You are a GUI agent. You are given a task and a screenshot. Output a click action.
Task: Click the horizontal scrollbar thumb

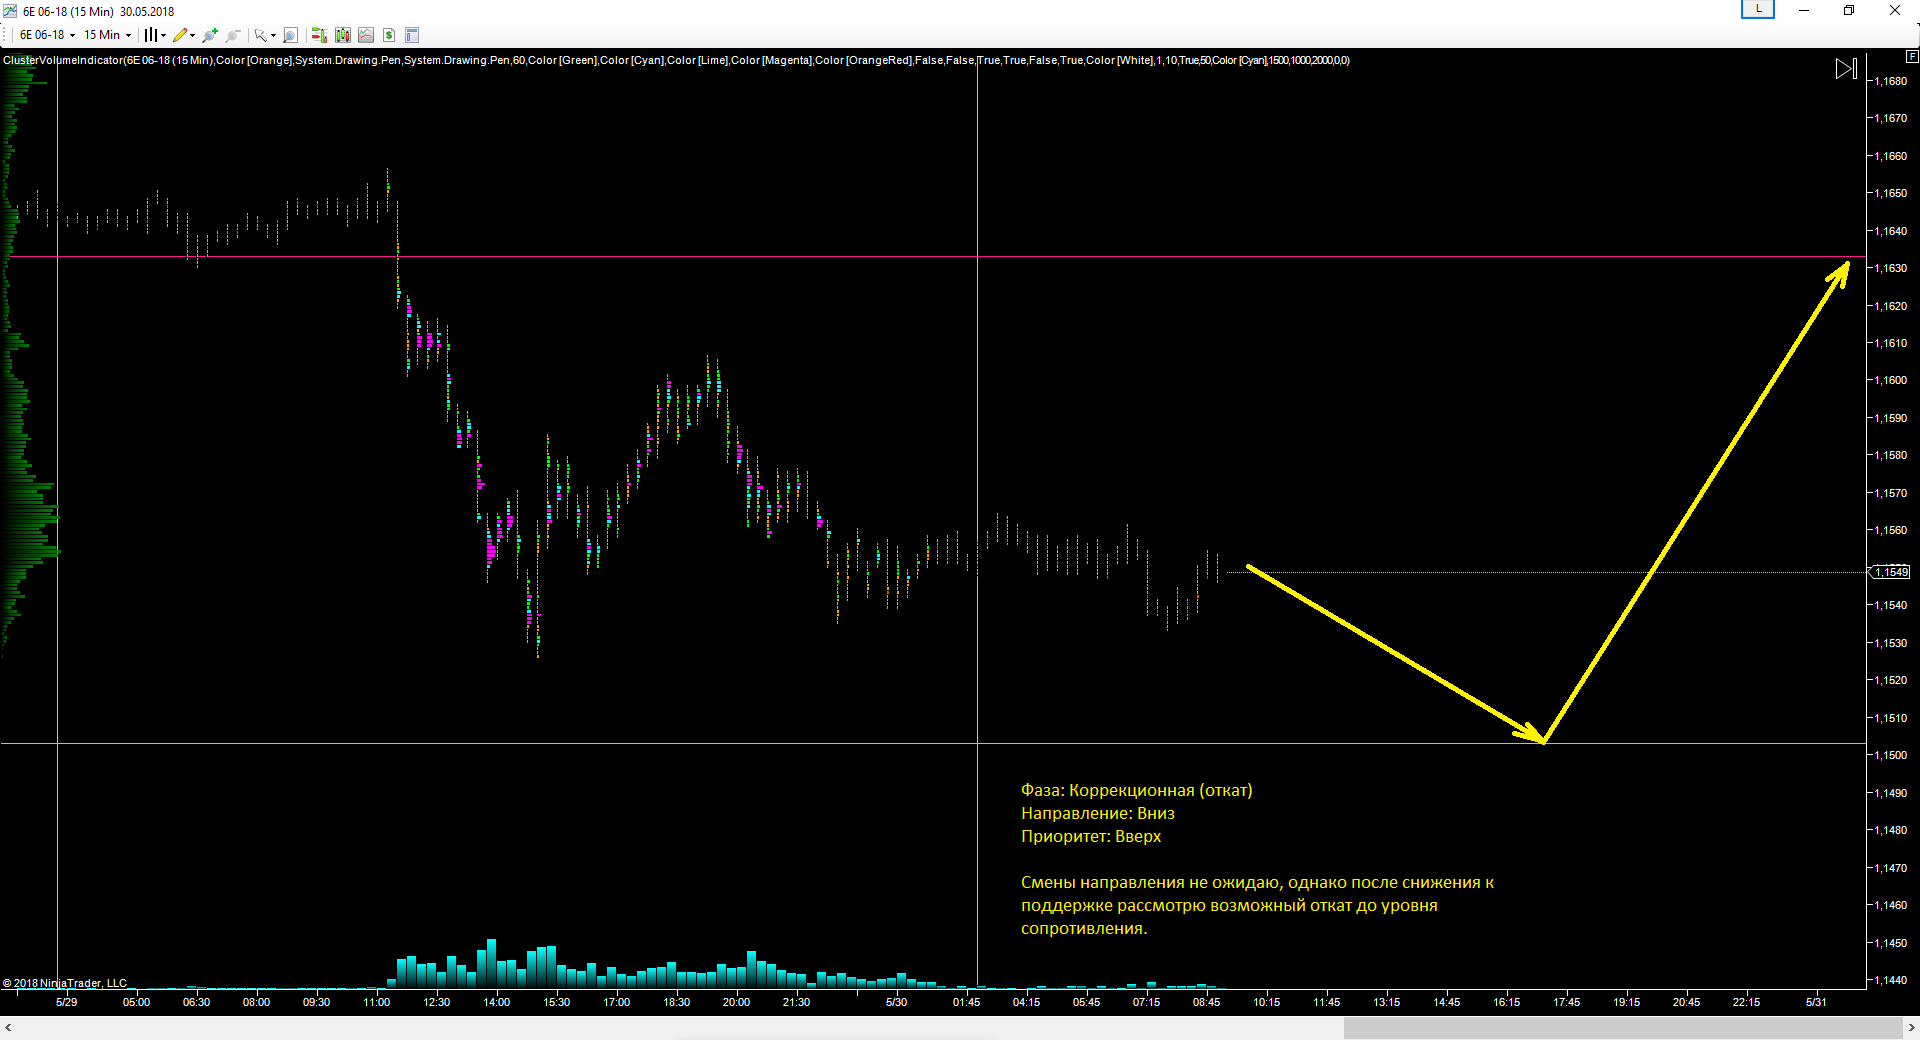pos(1622,1027)
